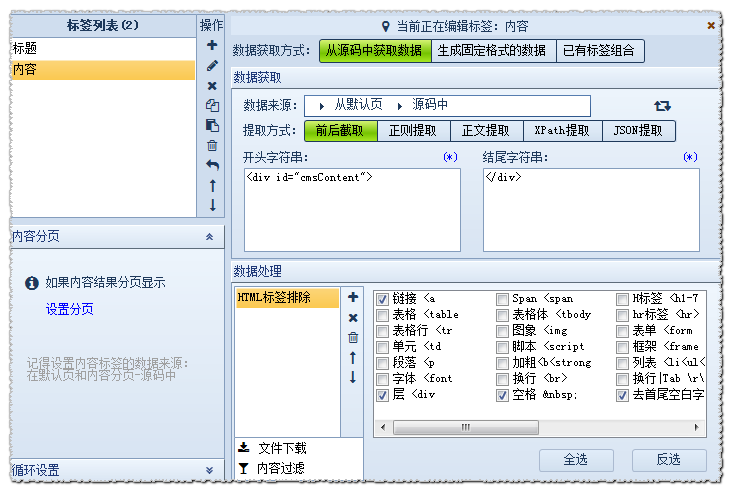The width and height of the screenshot is (732, 492).
Task: Open the 设置分页 link
Action: (70, 310)
